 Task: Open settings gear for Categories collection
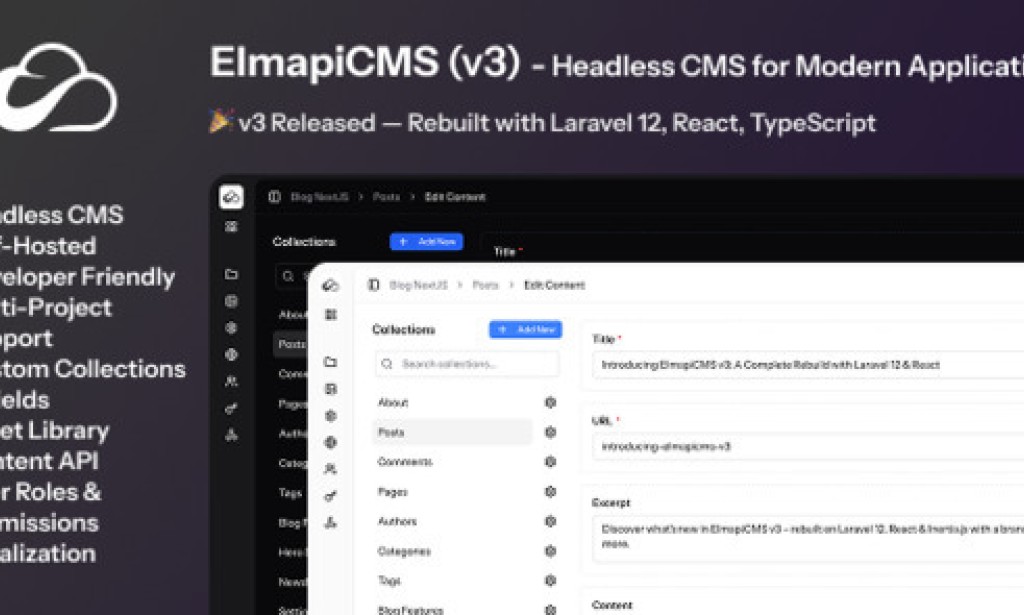pos(551,551)
